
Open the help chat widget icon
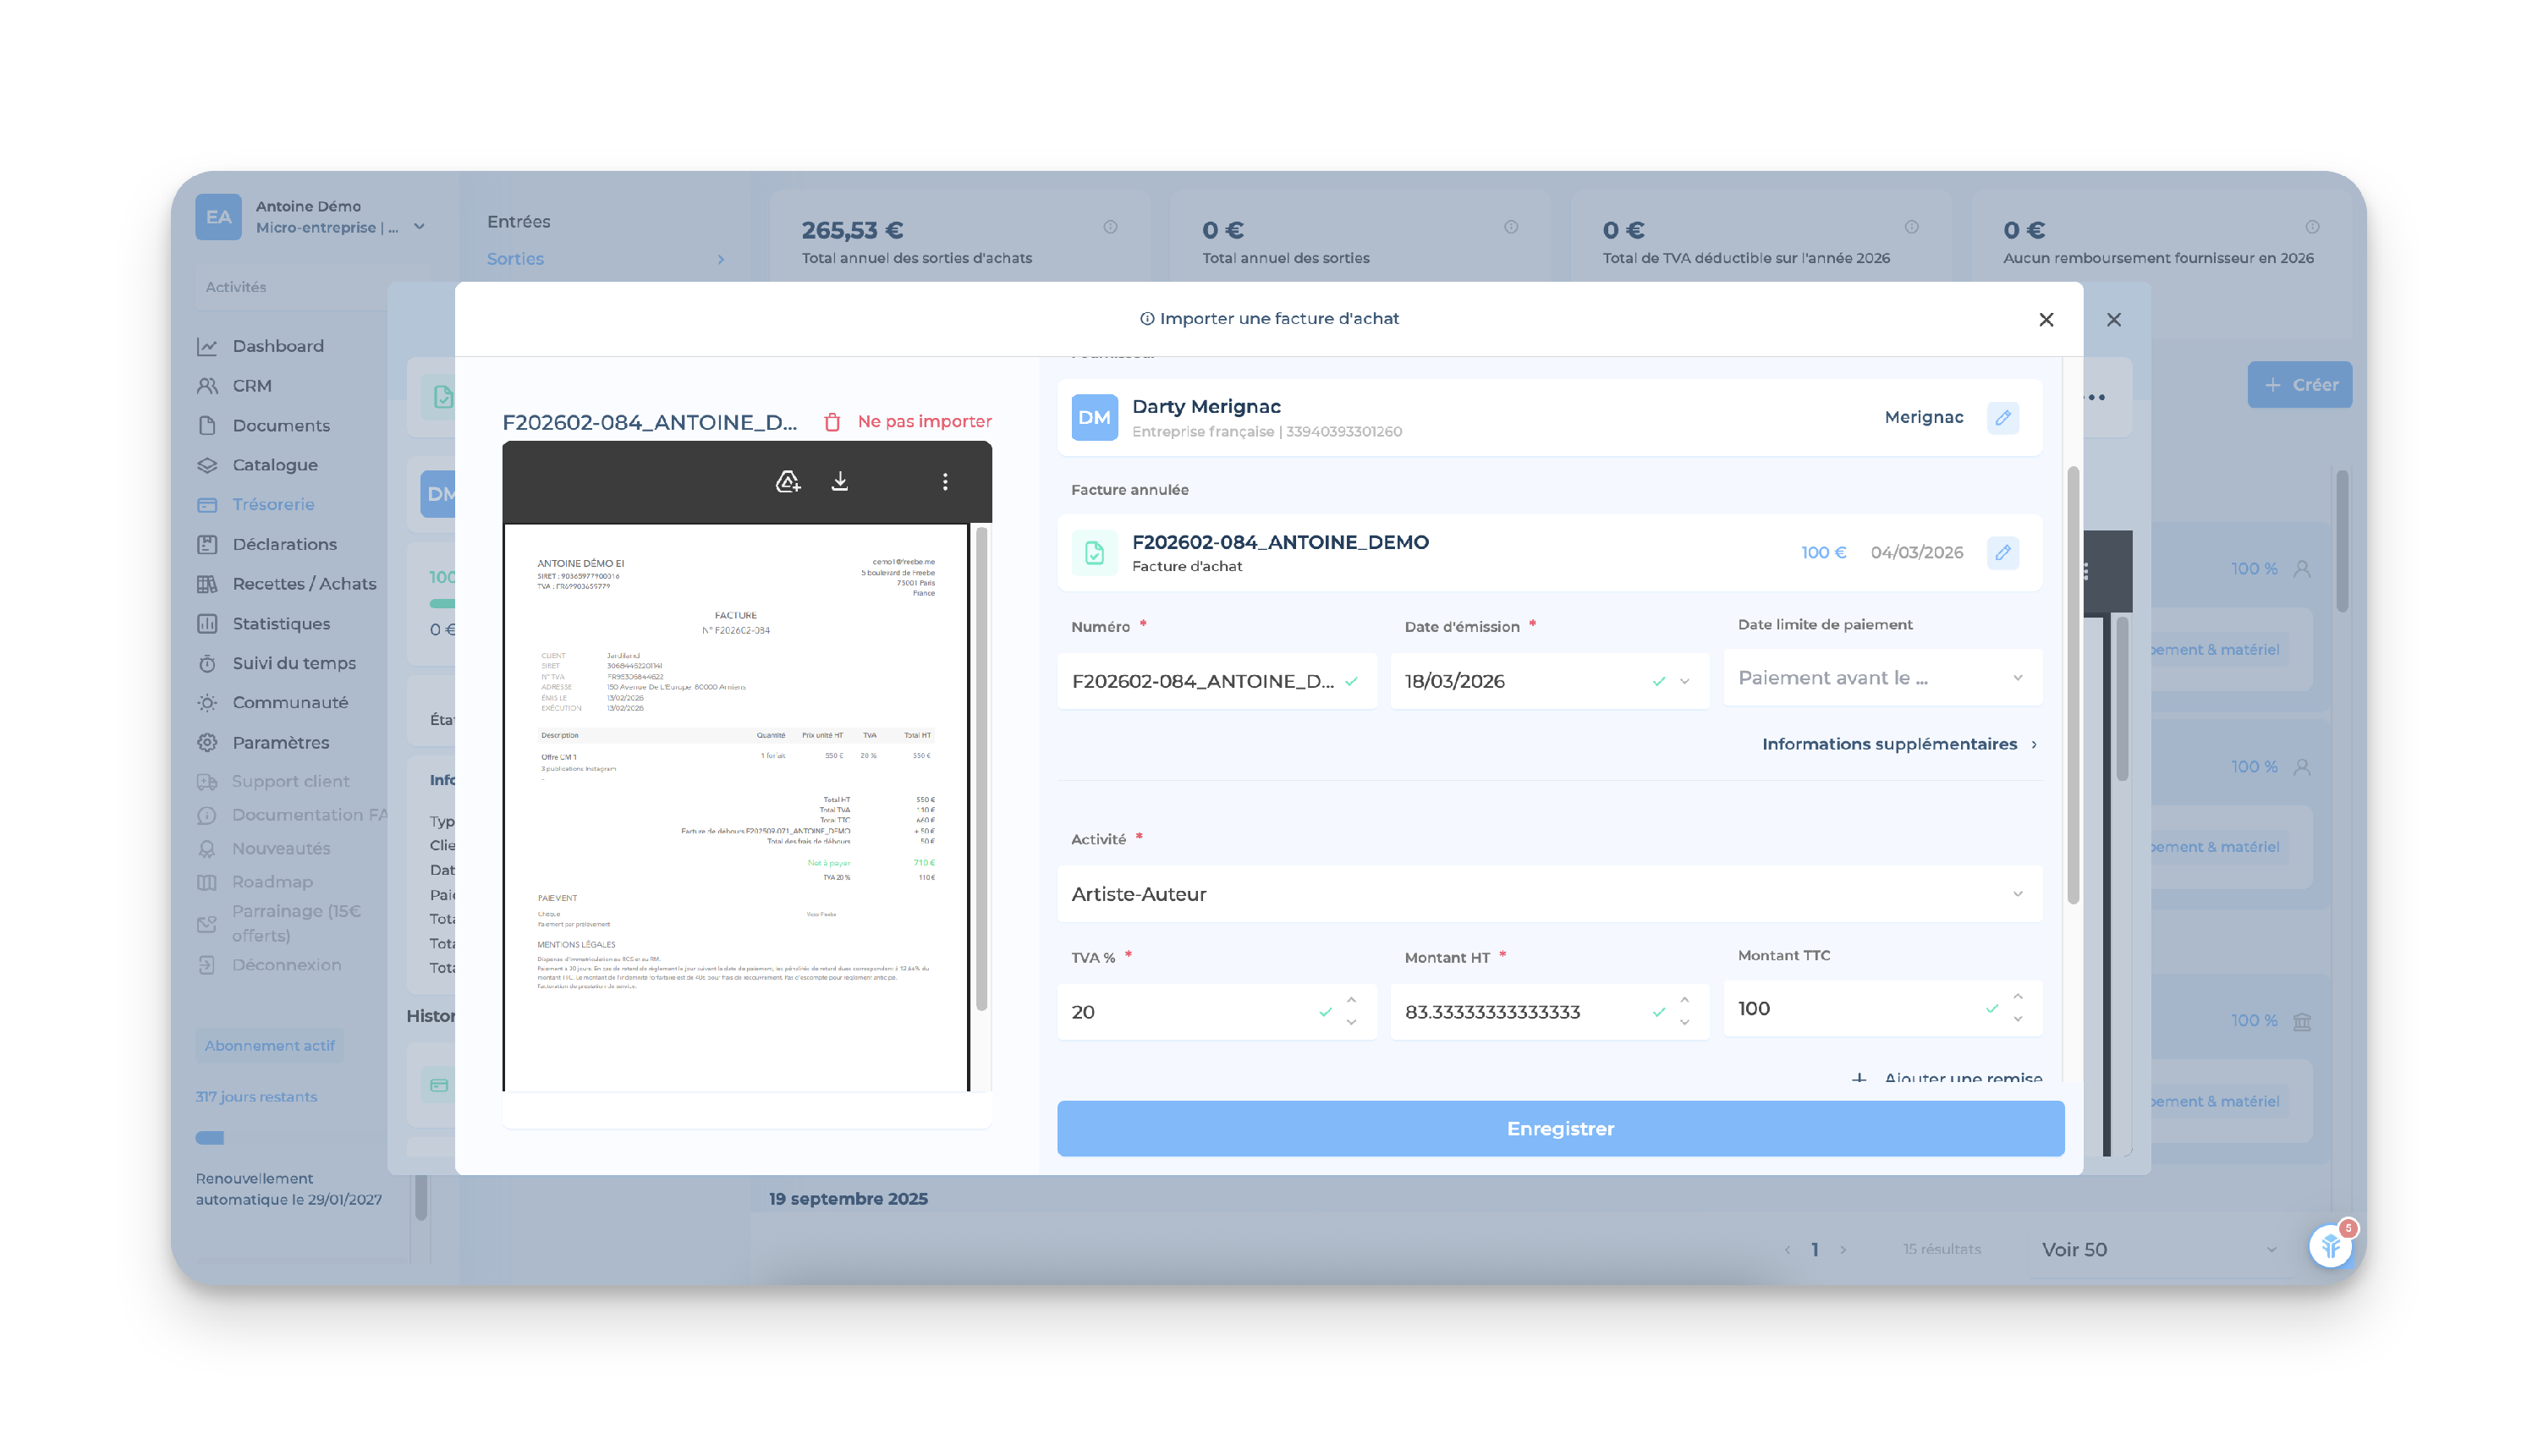click(2331, 1246)
